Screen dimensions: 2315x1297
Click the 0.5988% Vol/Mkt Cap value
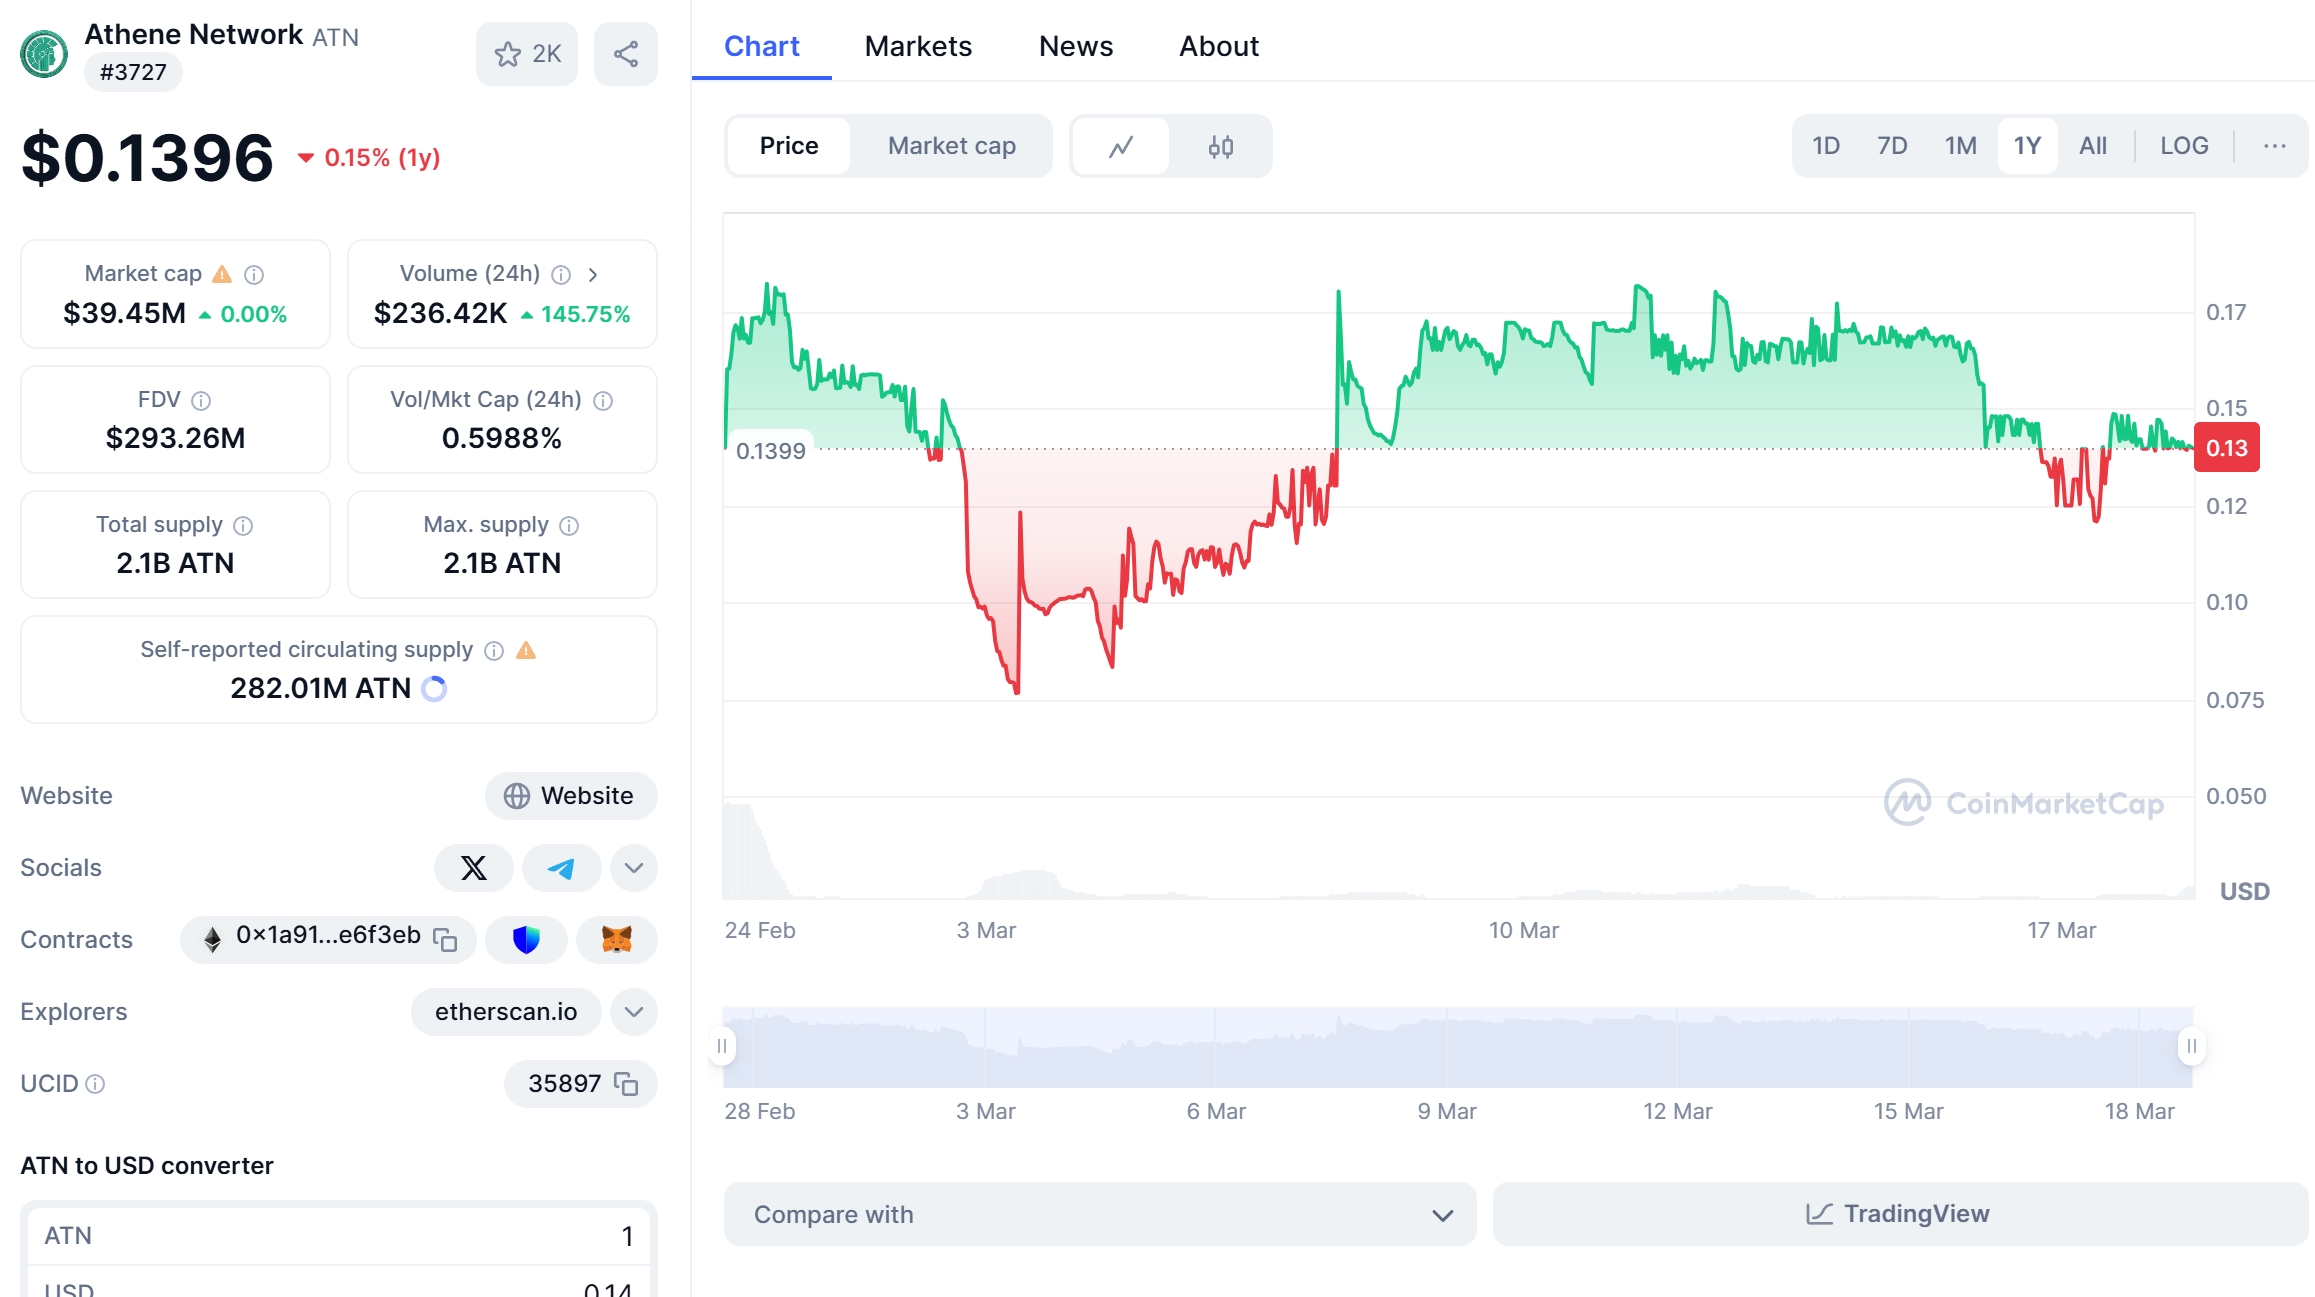(x=502, y=438)
